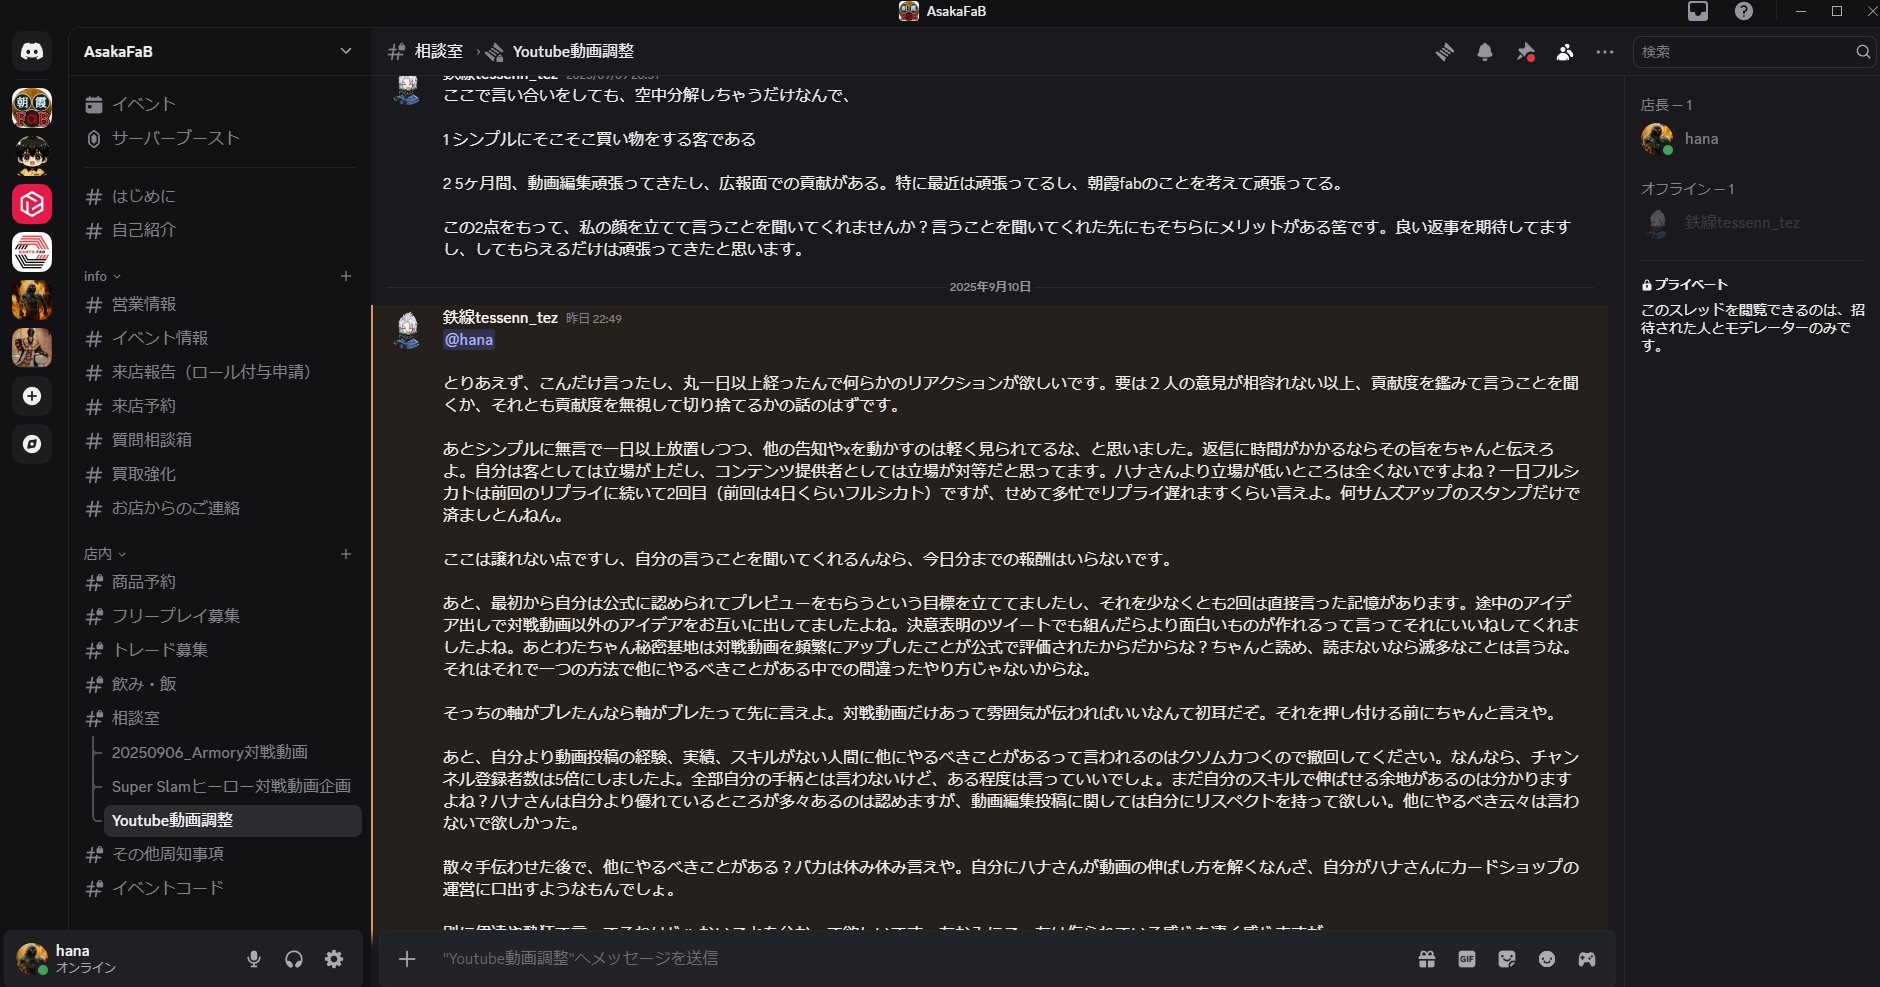
Task: Go to the はじめに channel
Action: (219, 196)
